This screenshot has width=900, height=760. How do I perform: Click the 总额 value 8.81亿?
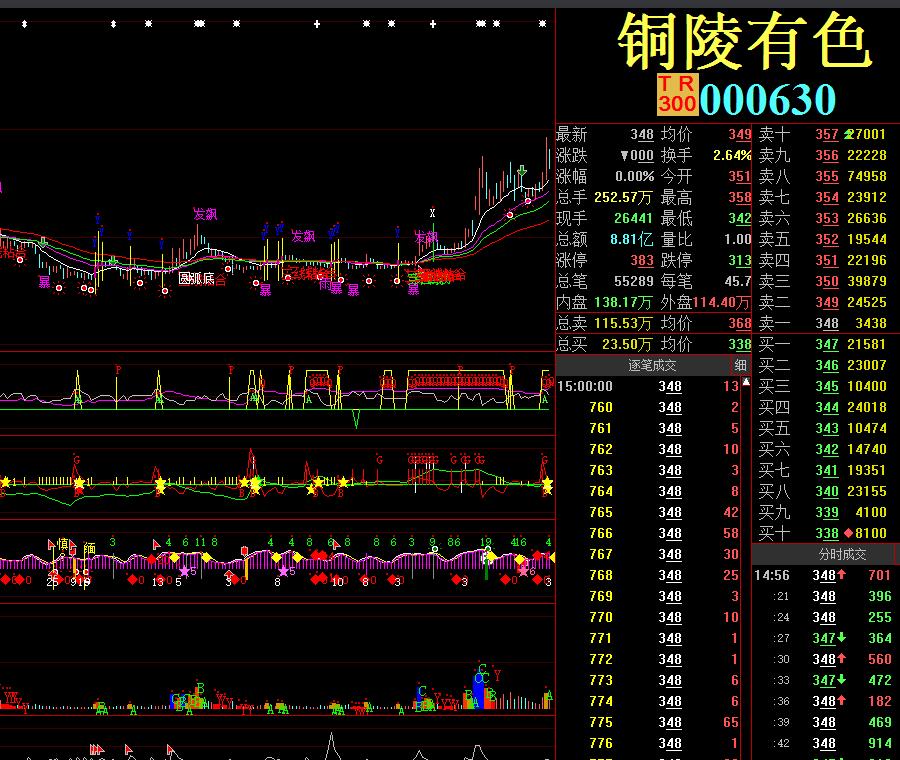coord(631,239)
